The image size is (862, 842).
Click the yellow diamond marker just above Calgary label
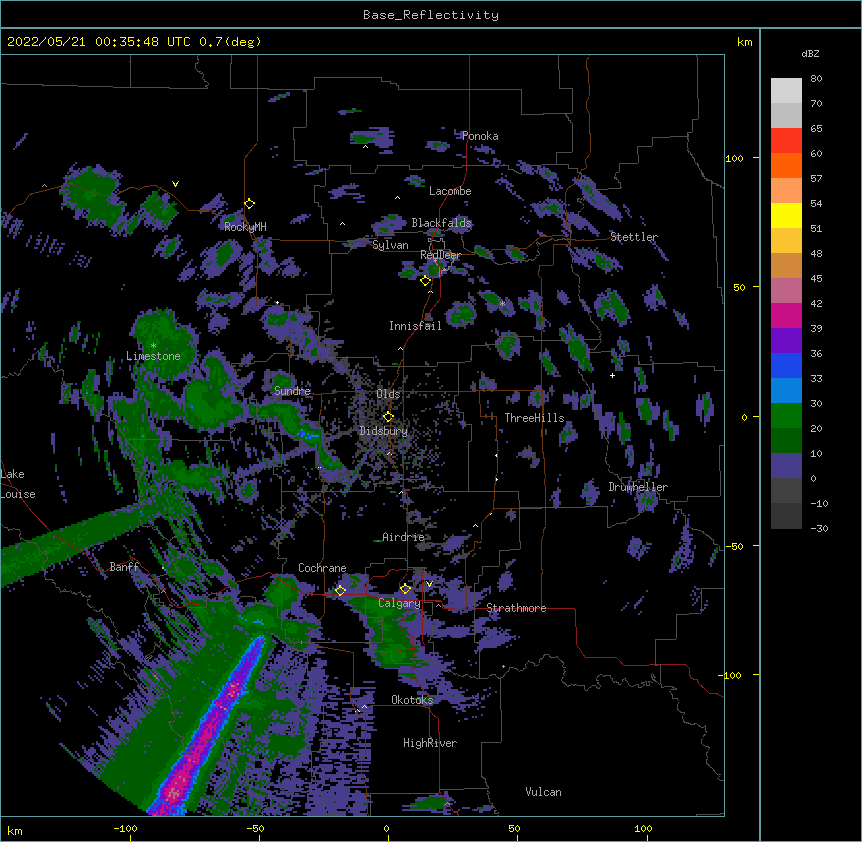[x=405, y=589]
